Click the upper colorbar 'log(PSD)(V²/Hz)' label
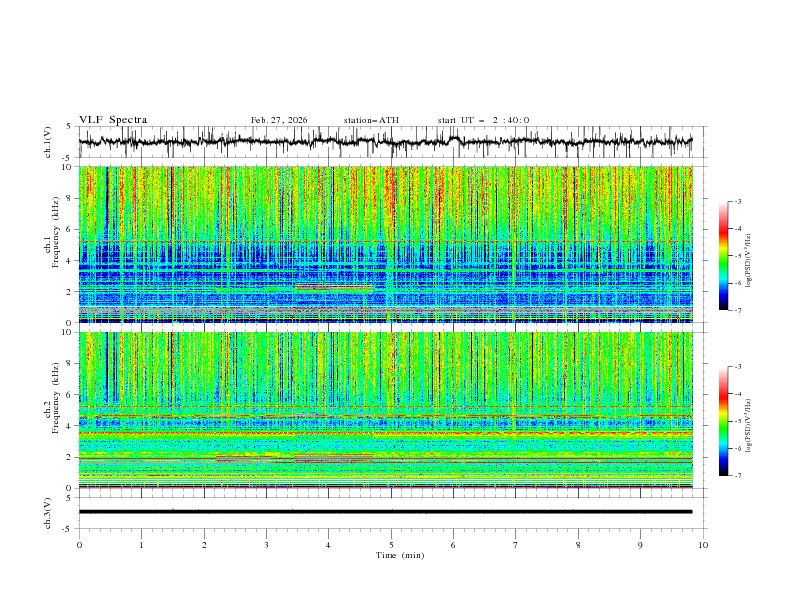 point(749,261)
